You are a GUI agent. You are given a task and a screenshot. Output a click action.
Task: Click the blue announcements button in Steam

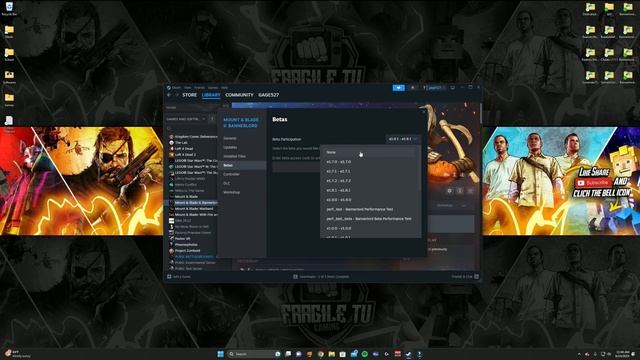coord(399,88)
